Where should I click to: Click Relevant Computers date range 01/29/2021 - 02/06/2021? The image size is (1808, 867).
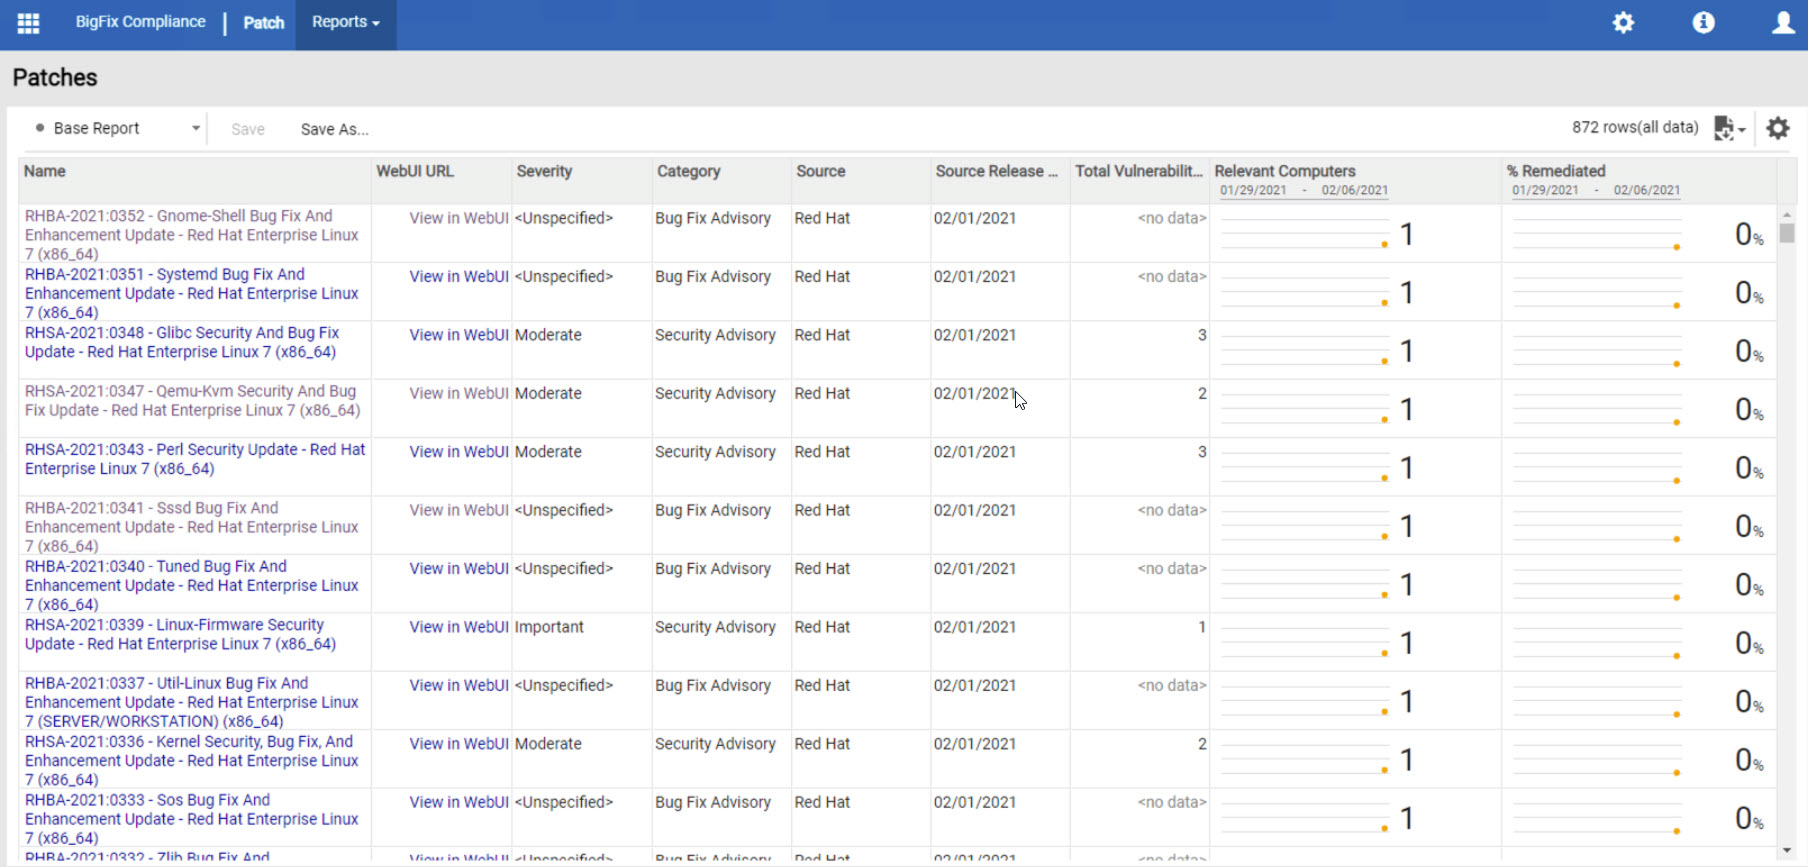coord(1303,190)
